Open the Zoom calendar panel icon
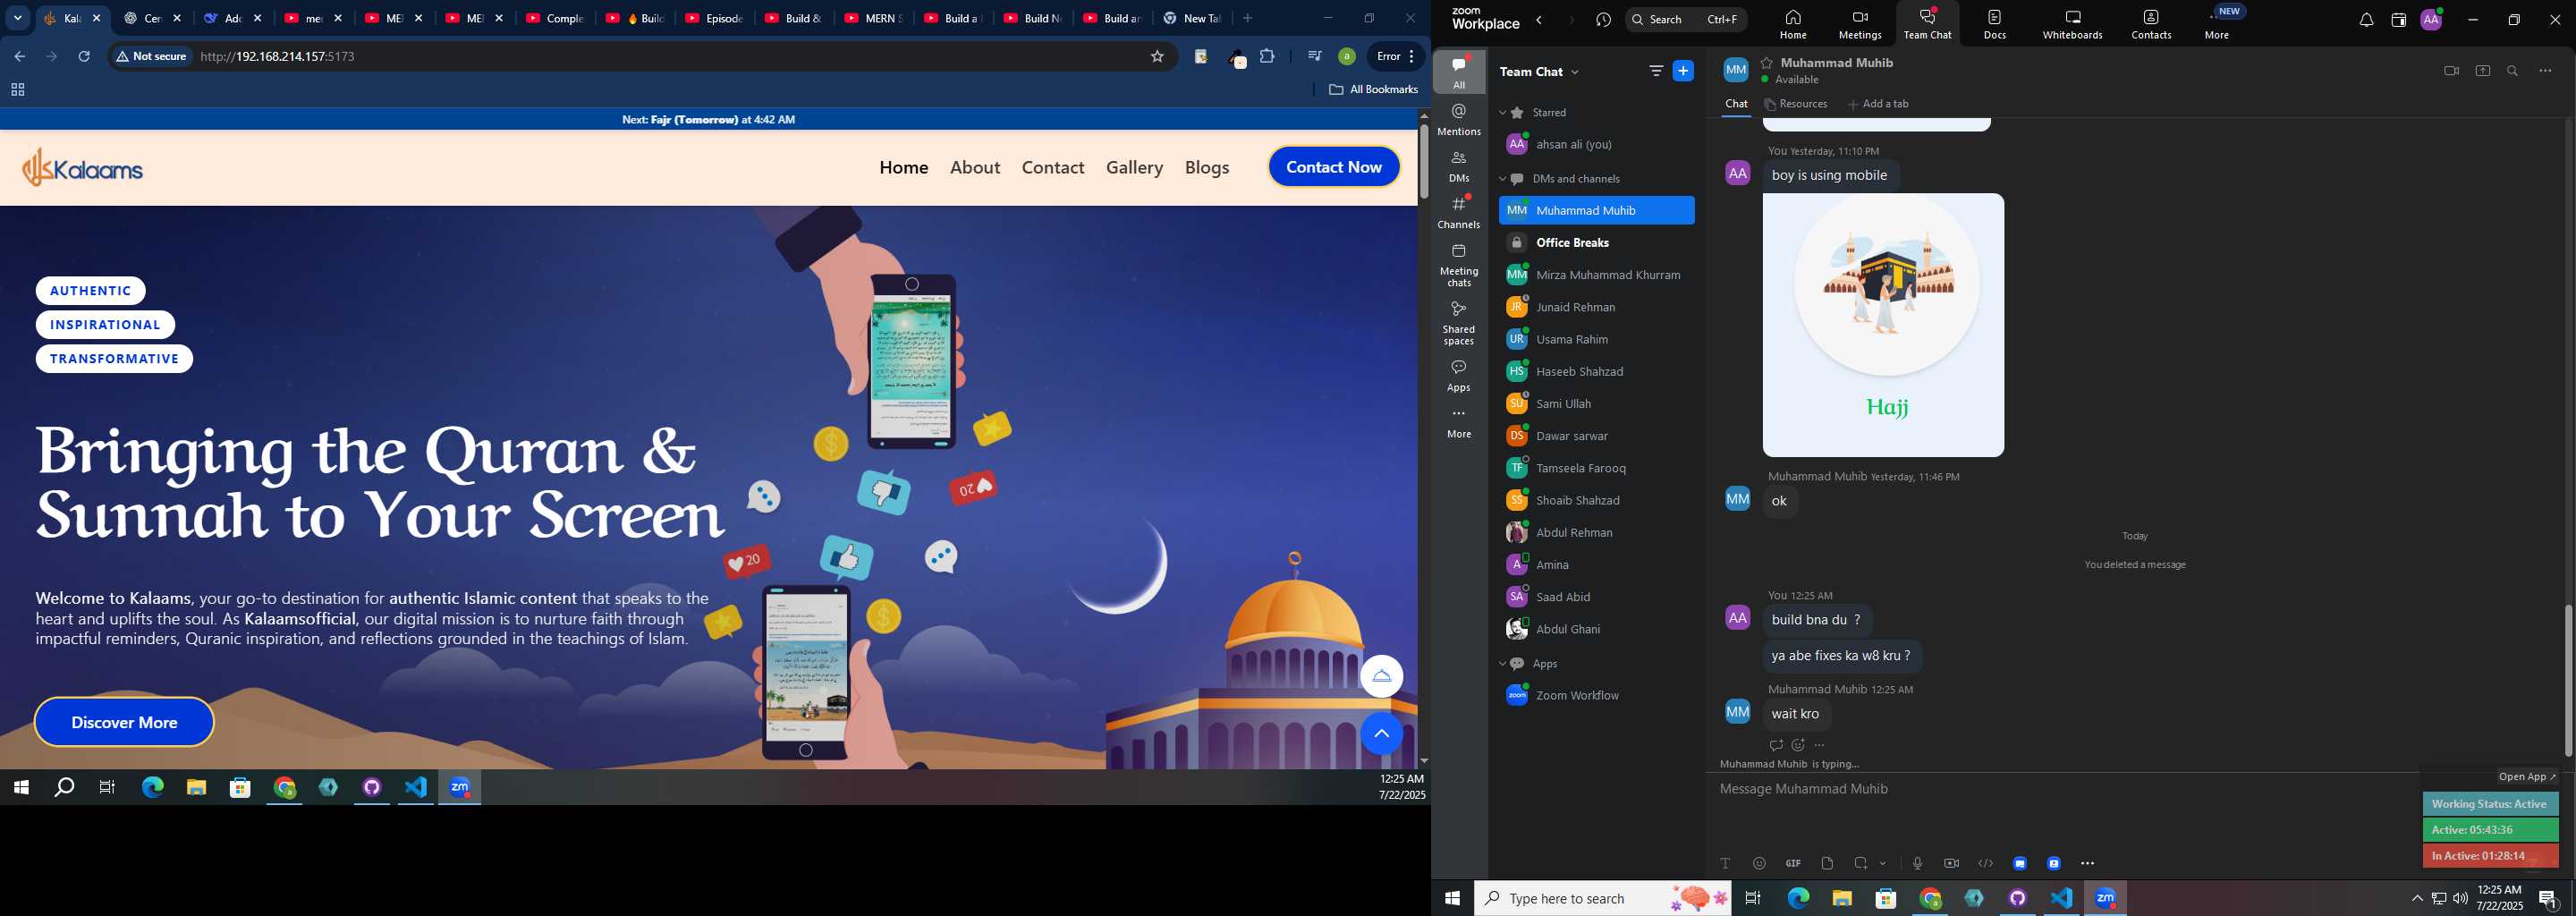Image resolution: width=2576 pixels, height=916 pixels. click(x=2398, y=20)
